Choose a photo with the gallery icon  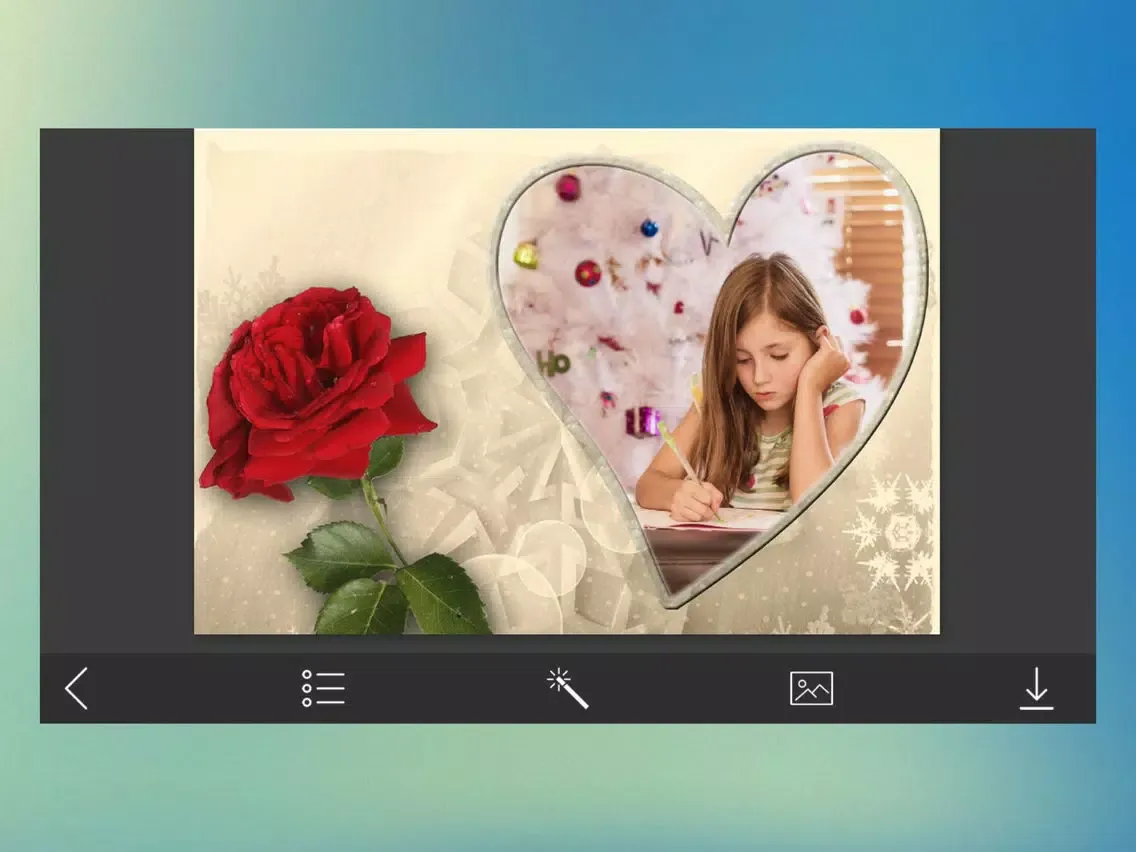tap(811, 688)
